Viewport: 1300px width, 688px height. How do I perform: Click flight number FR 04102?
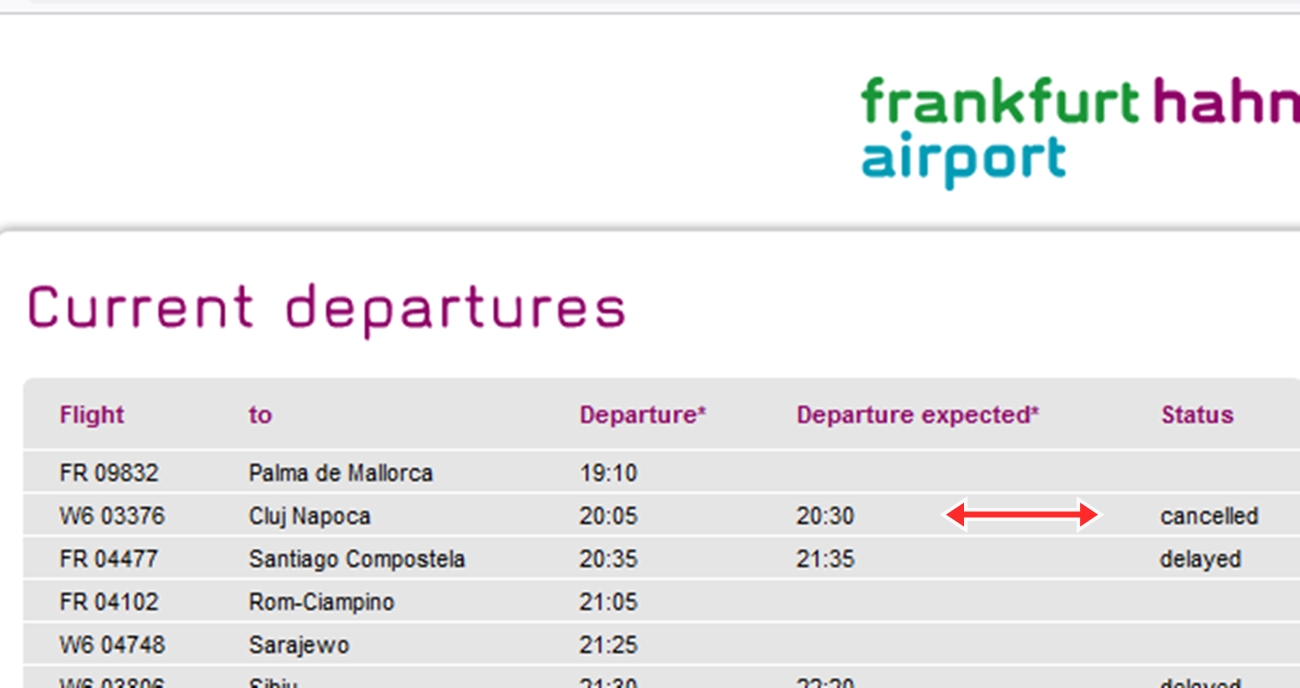[x=109, y=602]
